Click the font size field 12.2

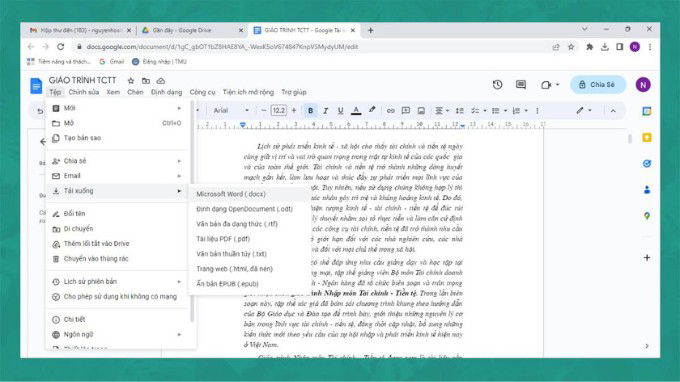[278, 111]
